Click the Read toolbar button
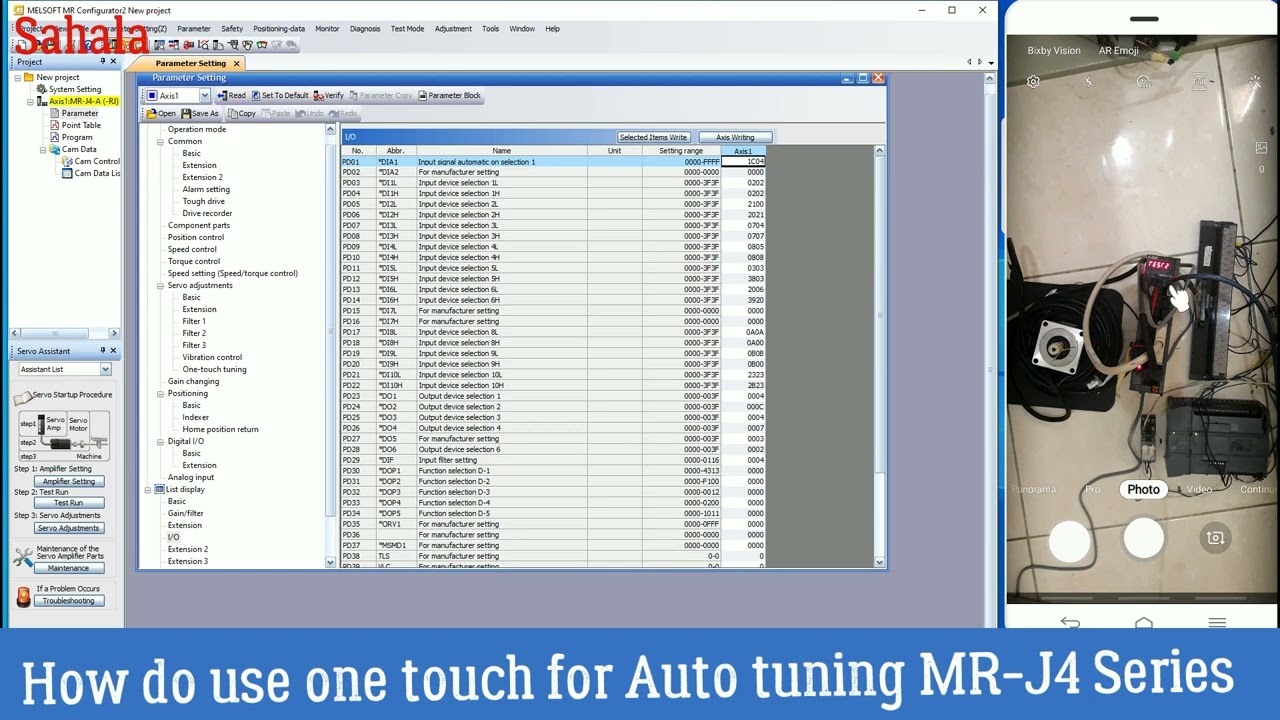 pos(231,96)
